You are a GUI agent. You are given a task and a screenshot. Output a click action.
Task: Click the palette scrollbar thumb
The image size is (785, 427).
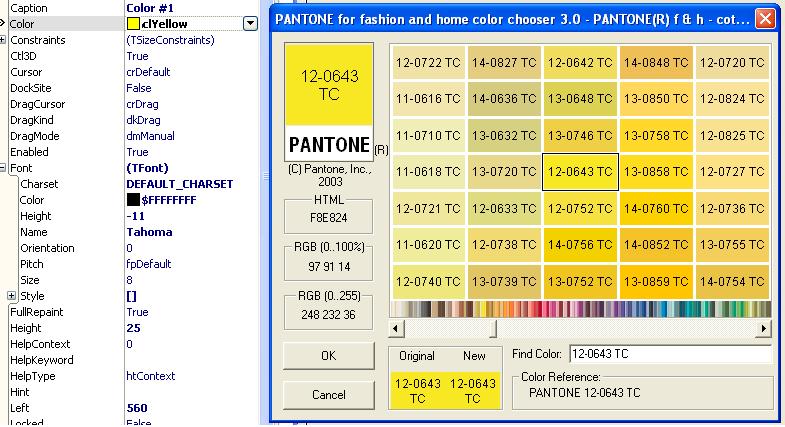[493, 328]
